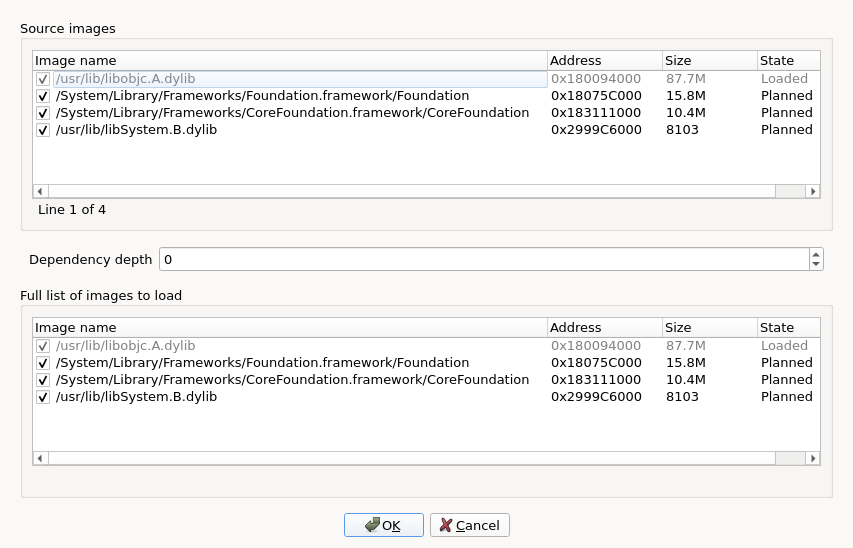Toggle libobjc.A.dylib checkbox in Source images
The height and width of the screenshot is (548, 853).
point(43,79)
